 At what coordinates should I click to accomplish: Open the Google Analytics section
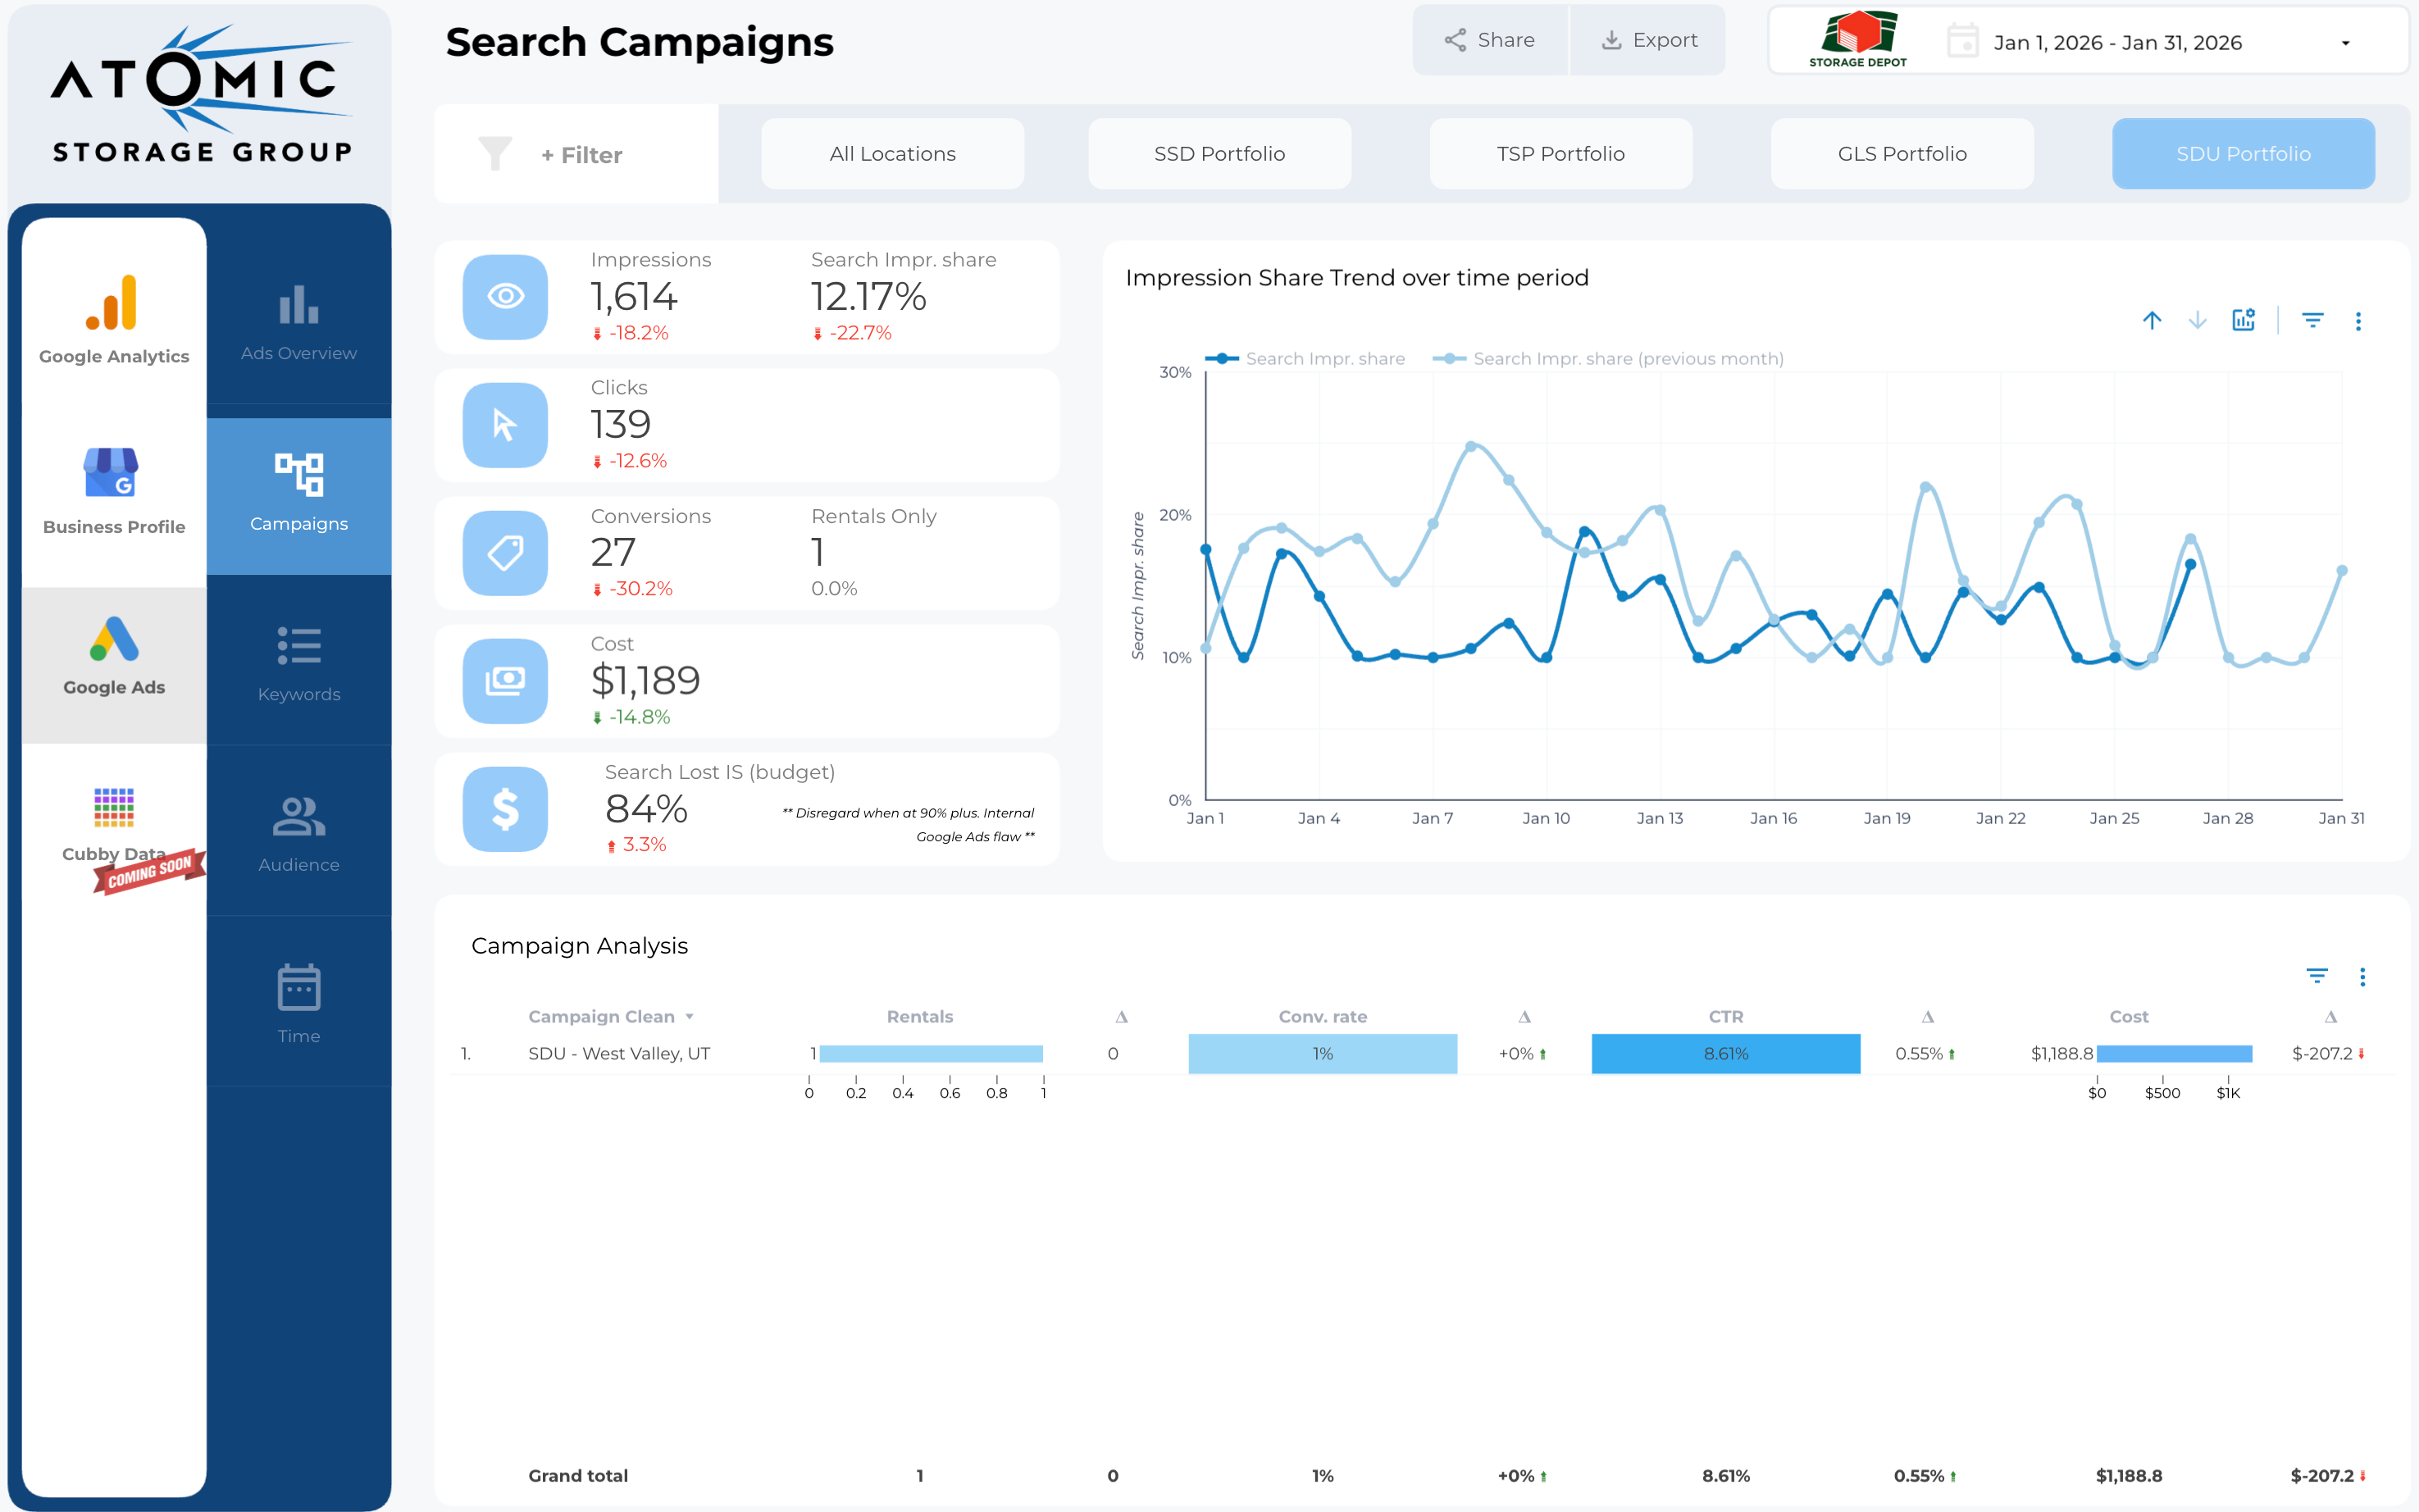point(114,318)
